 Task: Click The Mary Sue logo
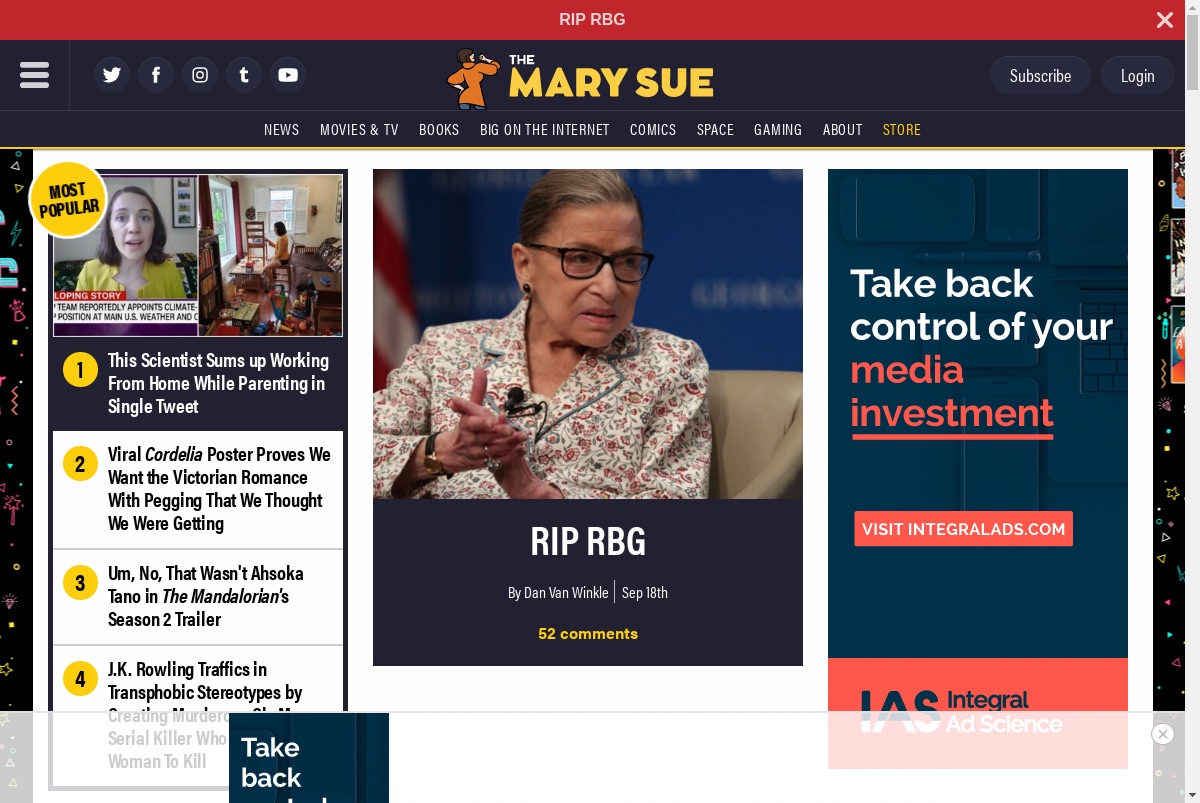coord(580,78)
